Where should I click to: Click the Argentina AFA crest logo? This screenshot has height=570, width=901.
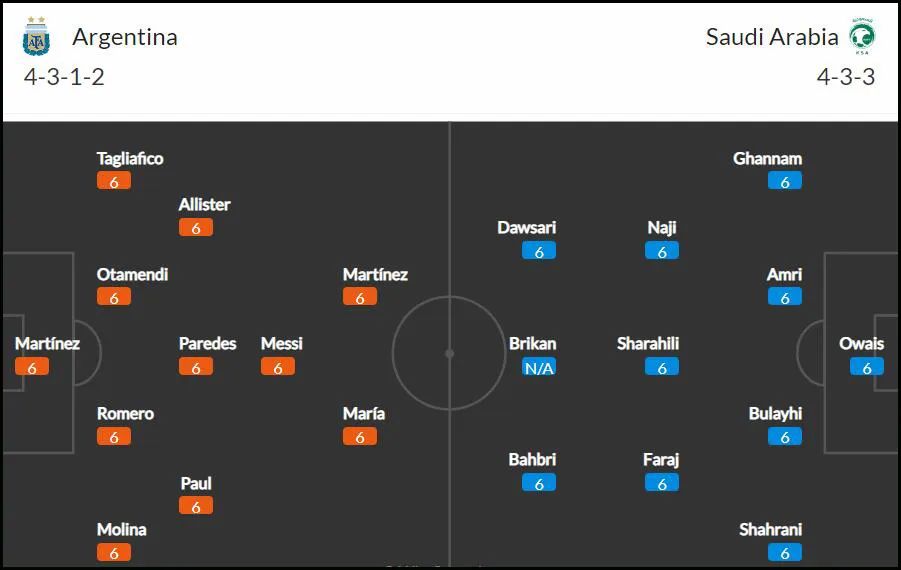click(36, 36)
